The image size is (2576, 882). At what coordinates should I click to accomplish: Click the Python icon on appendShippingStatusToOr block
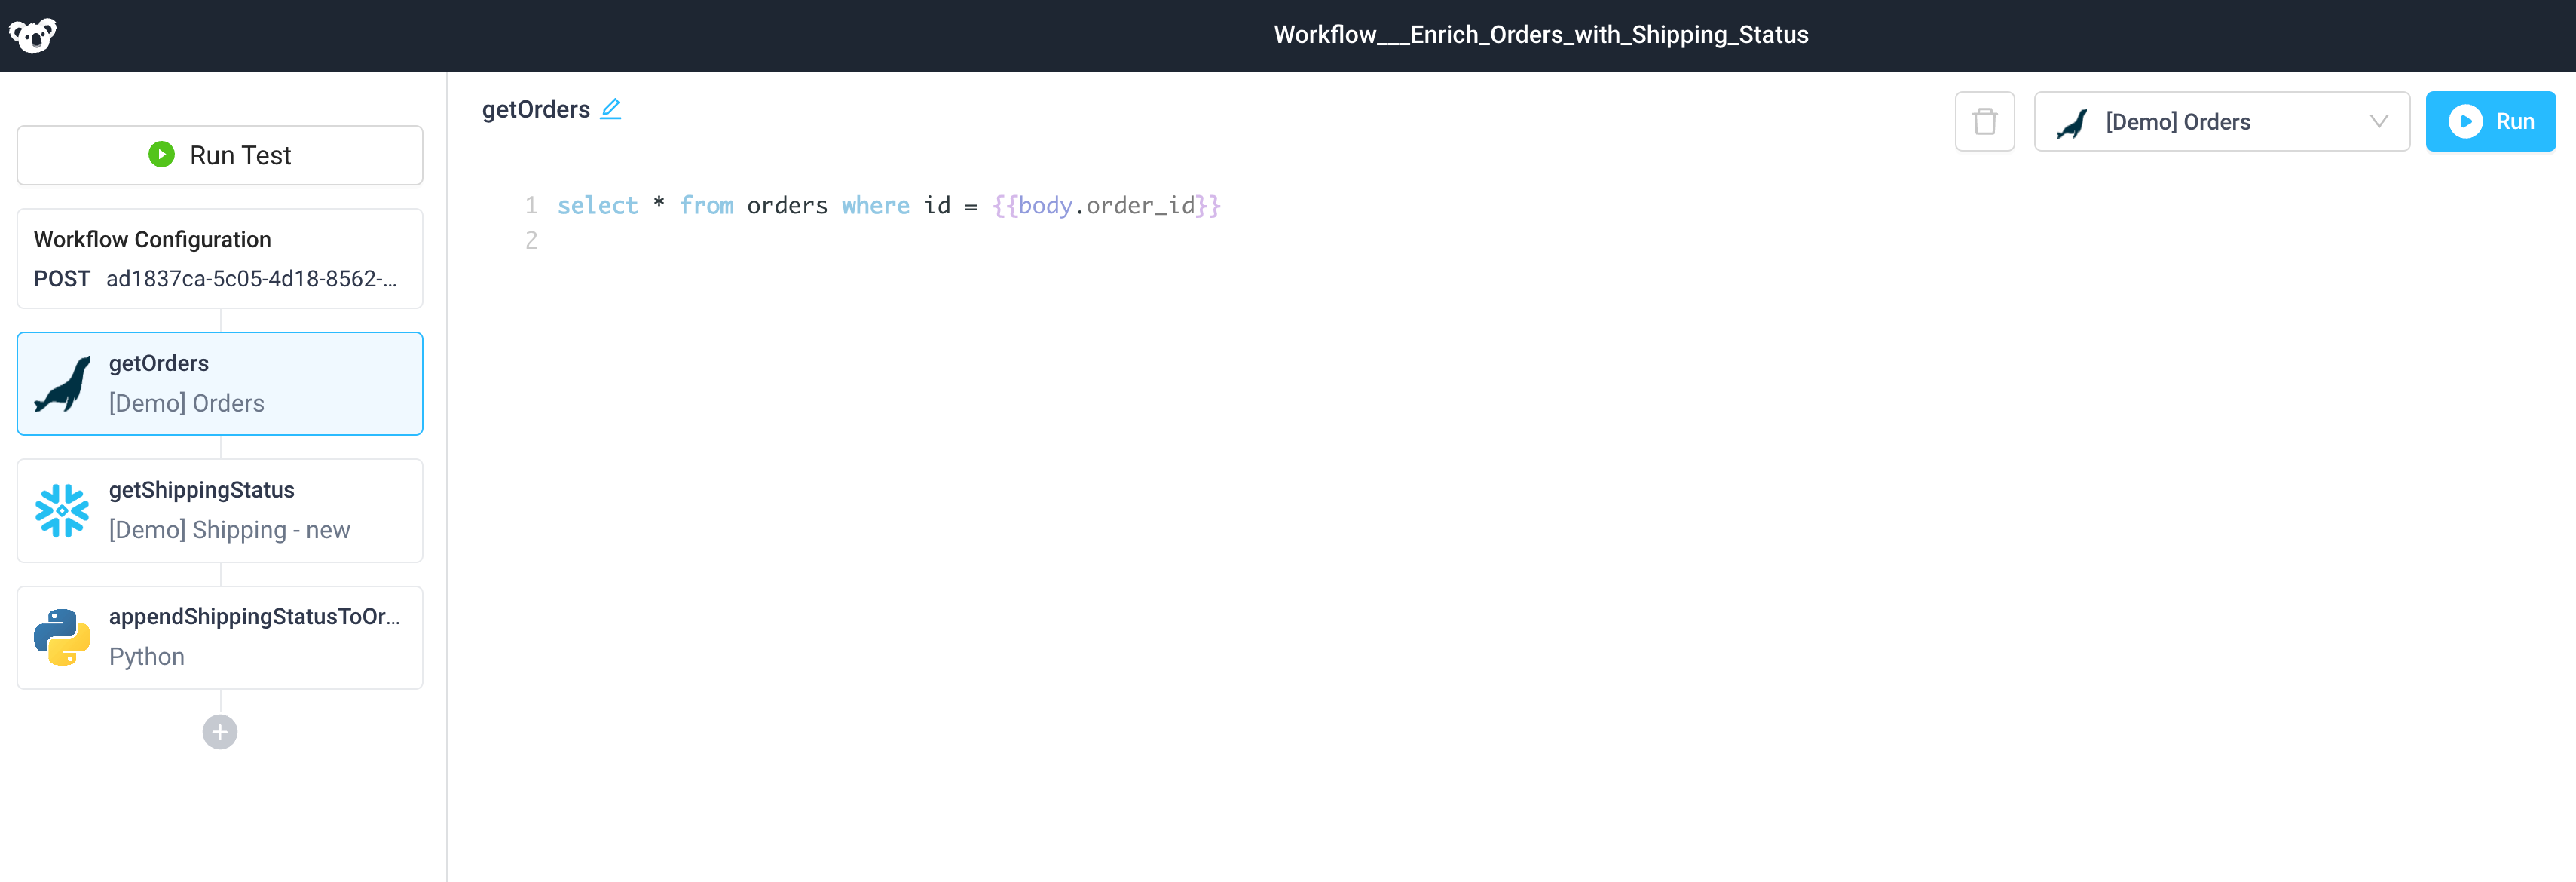(x=61, y=637)
